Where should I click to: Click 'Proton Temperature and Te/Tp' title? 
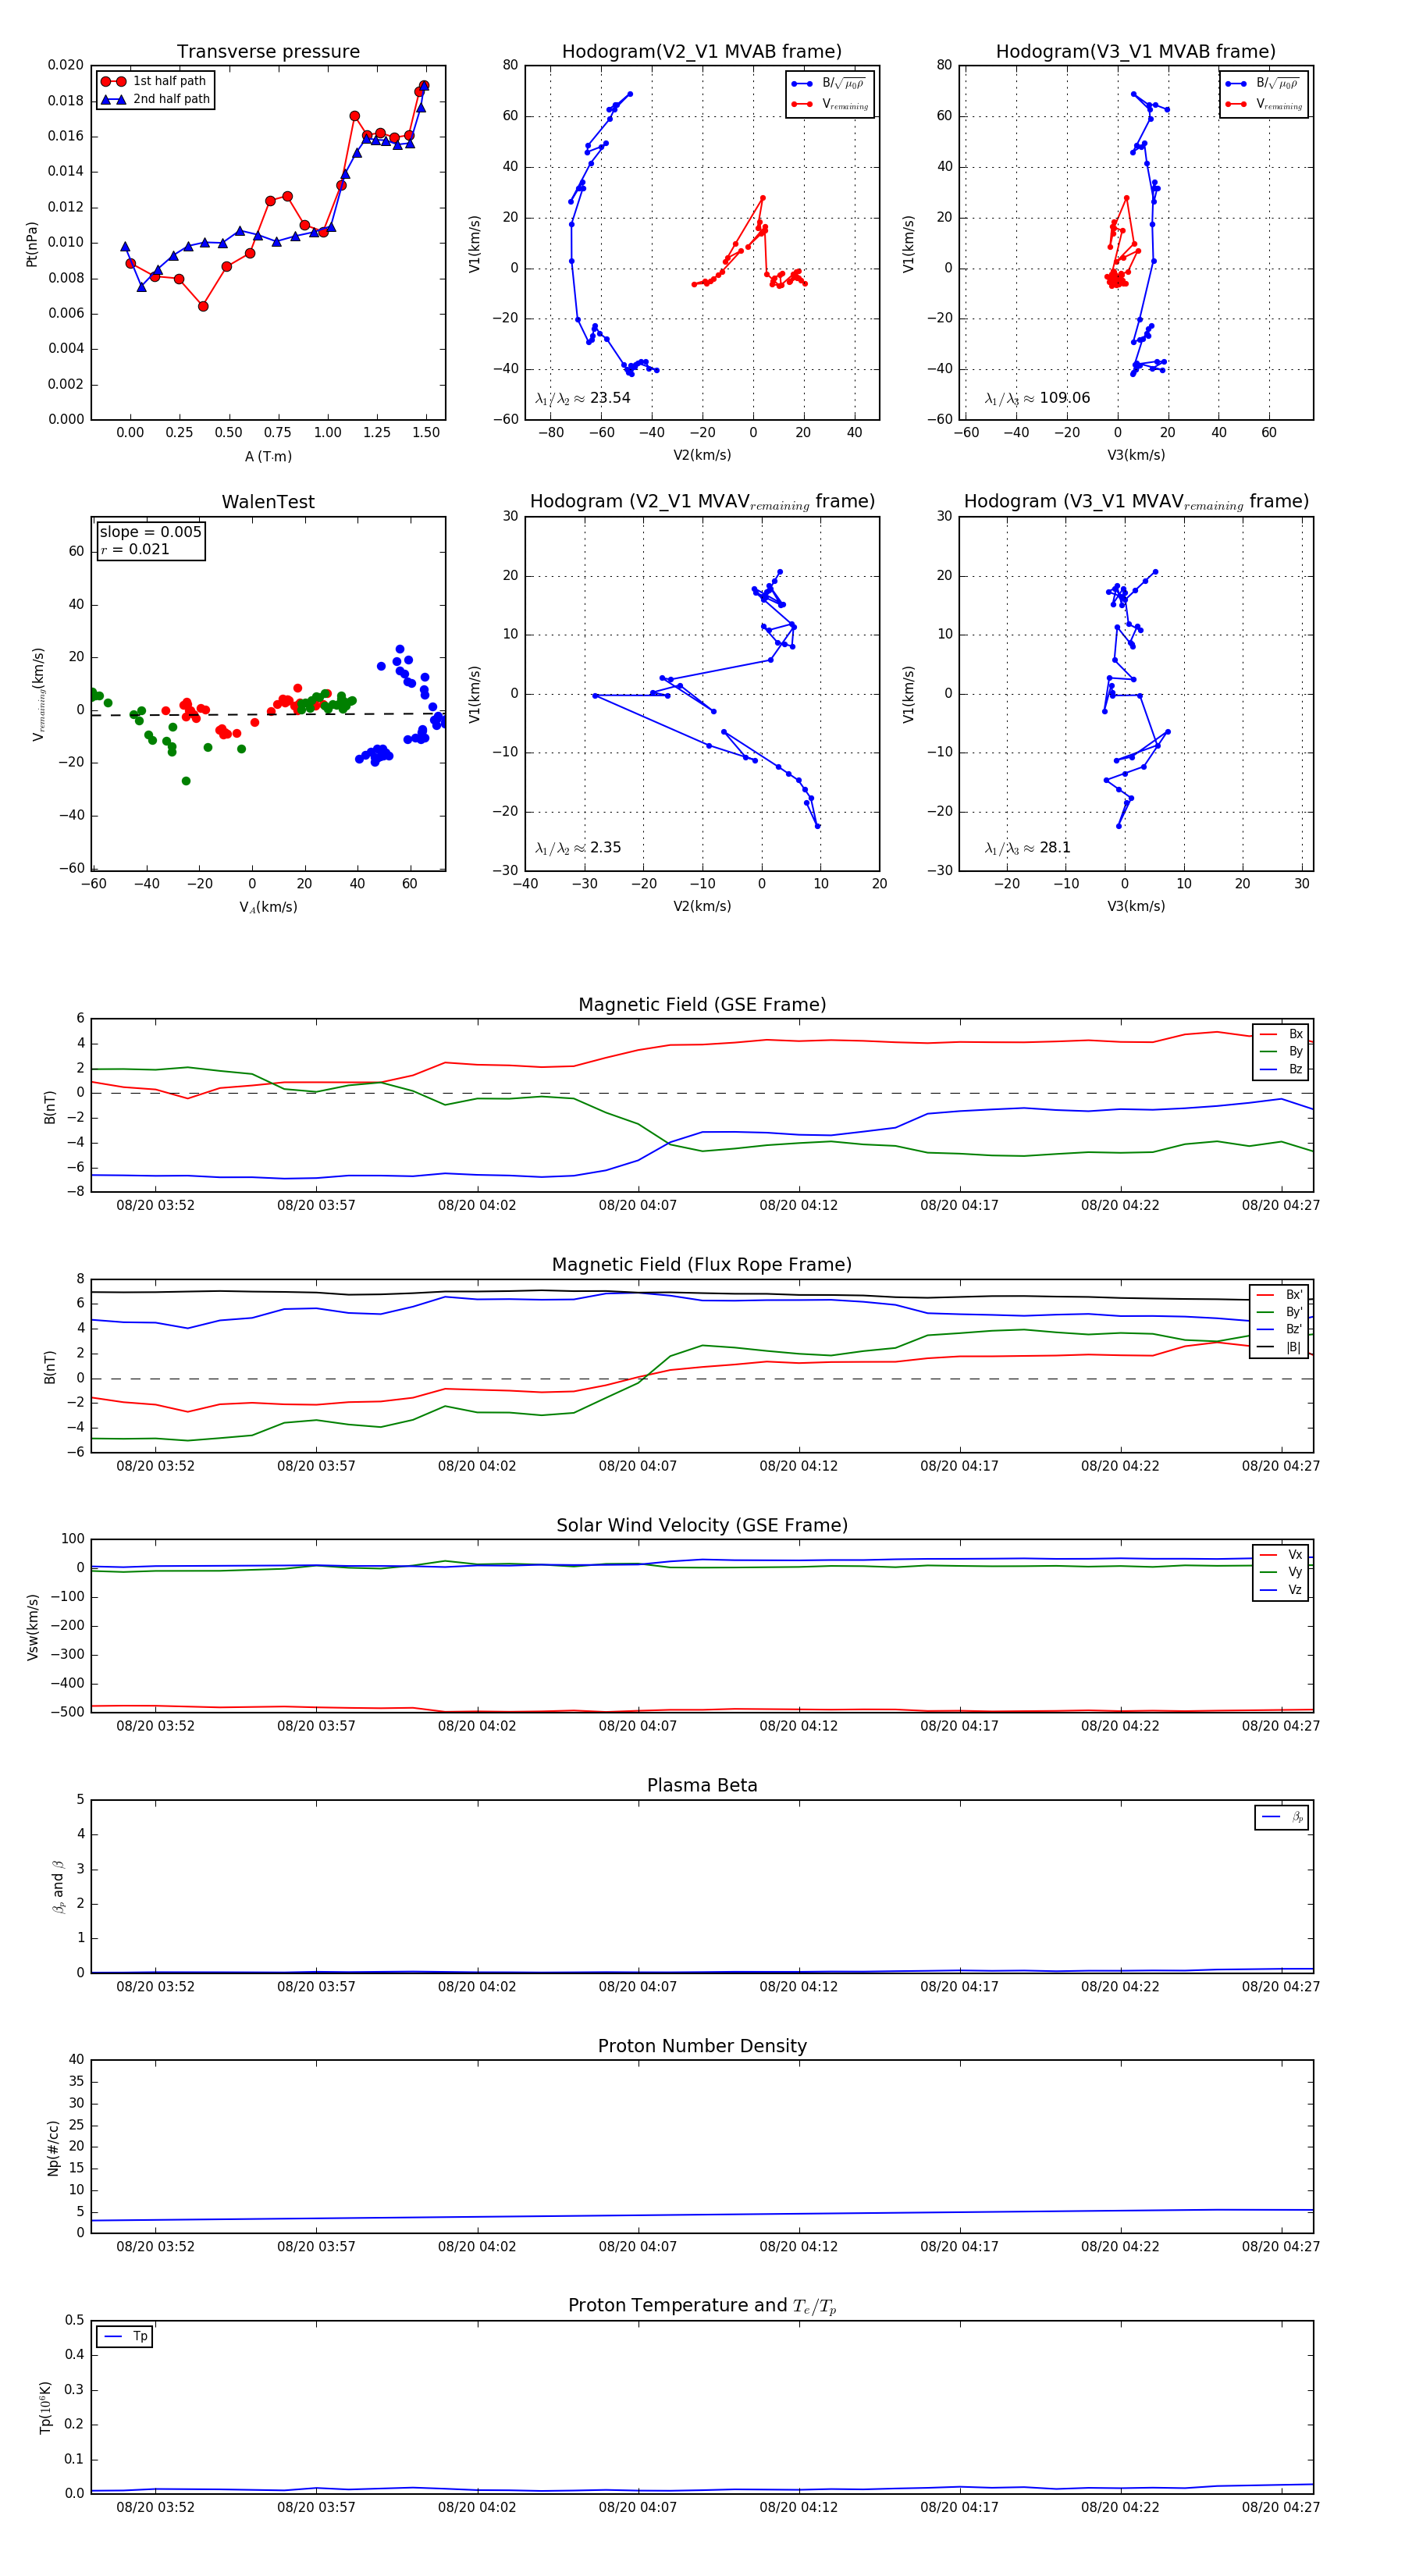702,2305
